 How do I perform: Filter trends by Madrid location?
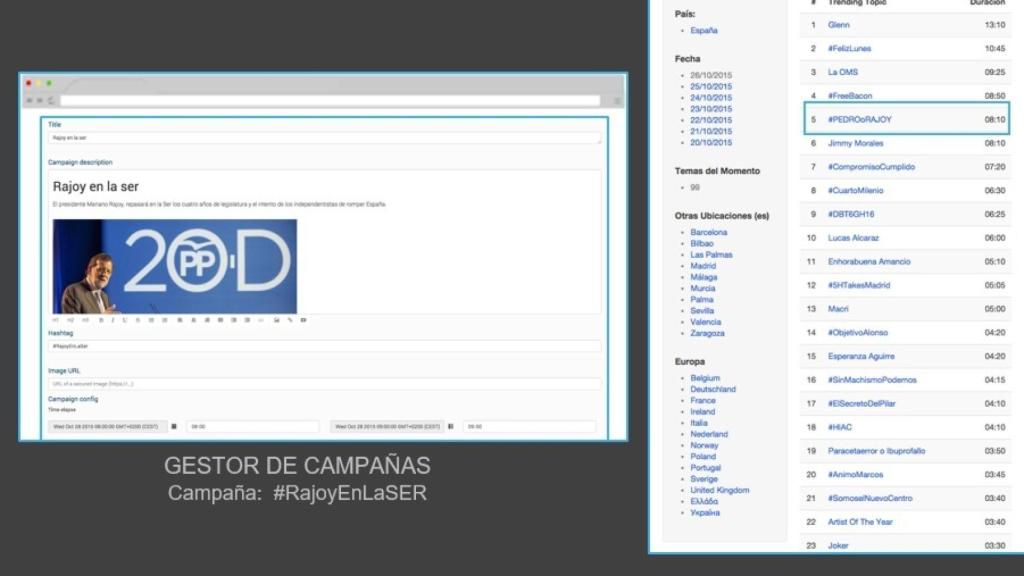(x=704, y=265)
